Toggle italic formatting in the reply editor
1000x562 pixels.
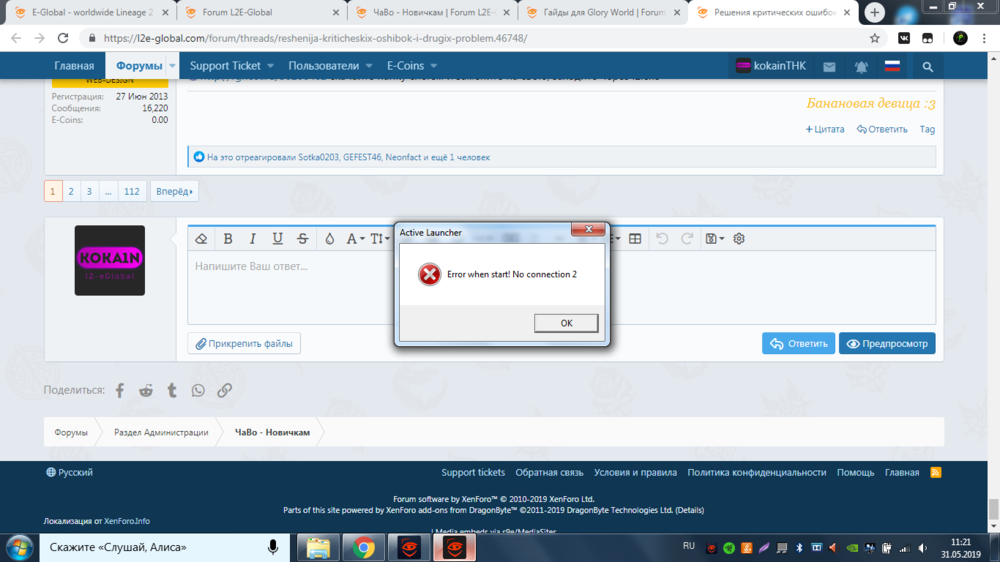pos(252,239)
